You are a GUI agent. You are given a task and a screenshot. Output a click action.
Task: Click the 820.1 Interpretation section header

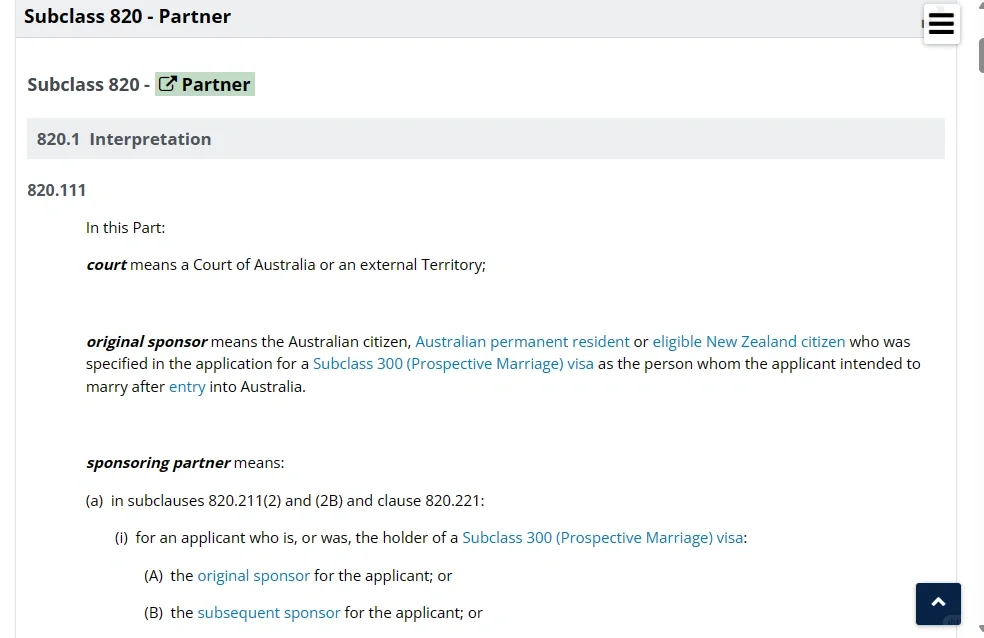coord(486,139)
